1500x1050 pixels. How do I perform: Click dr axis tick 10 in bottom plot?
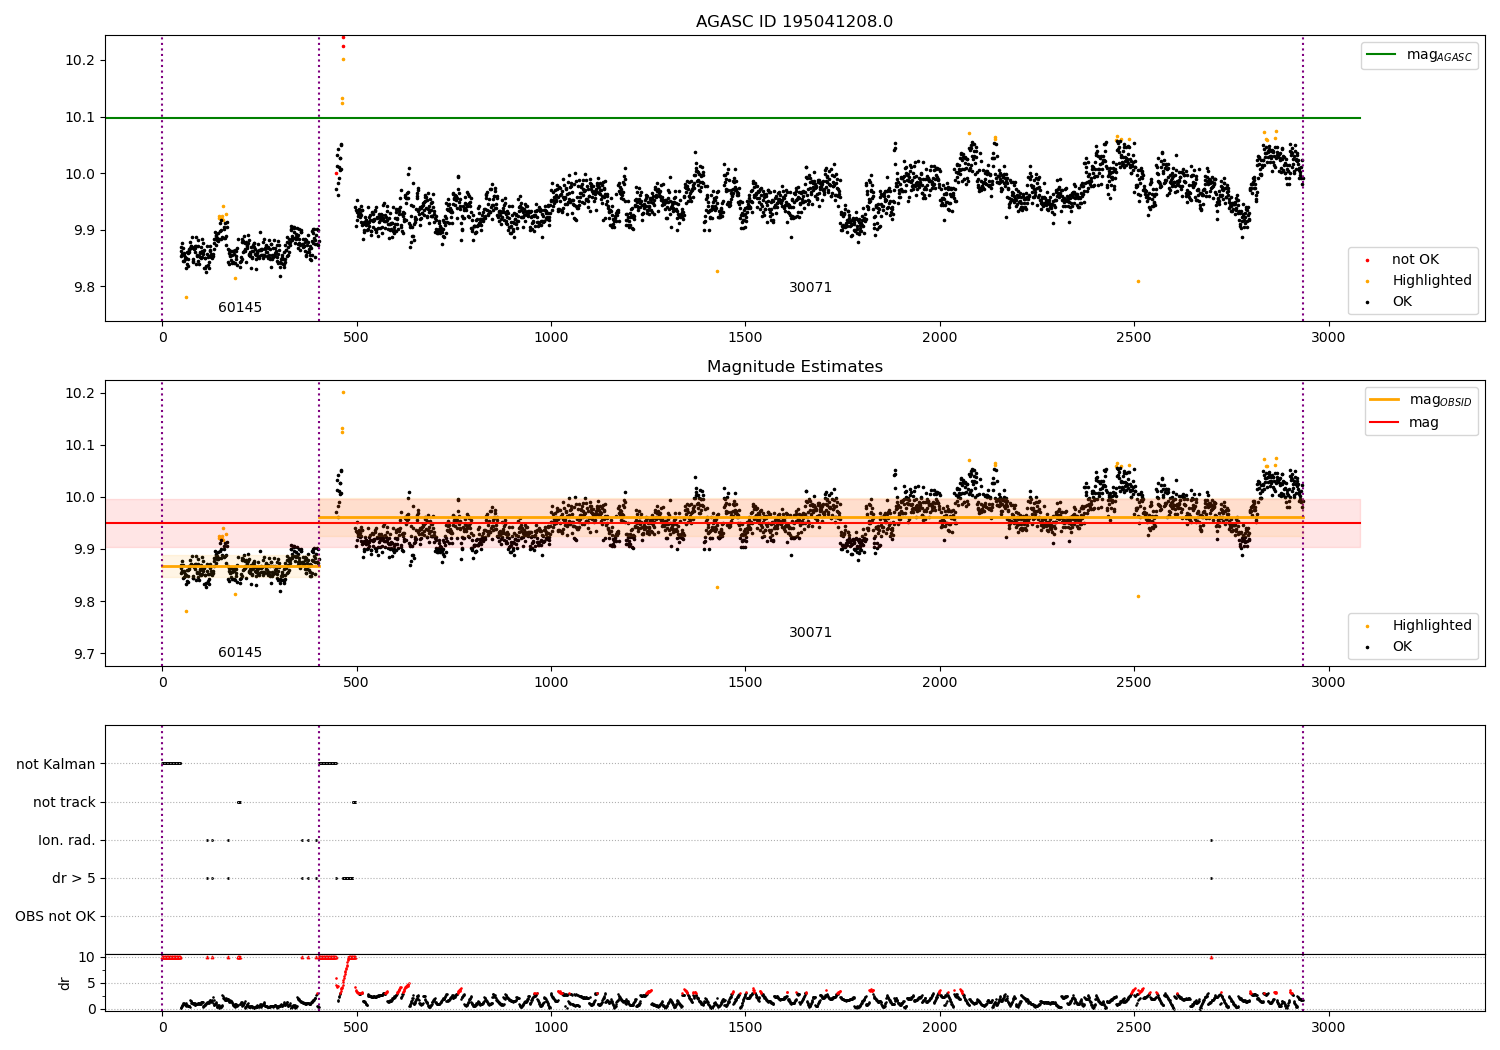coord(87,957)
